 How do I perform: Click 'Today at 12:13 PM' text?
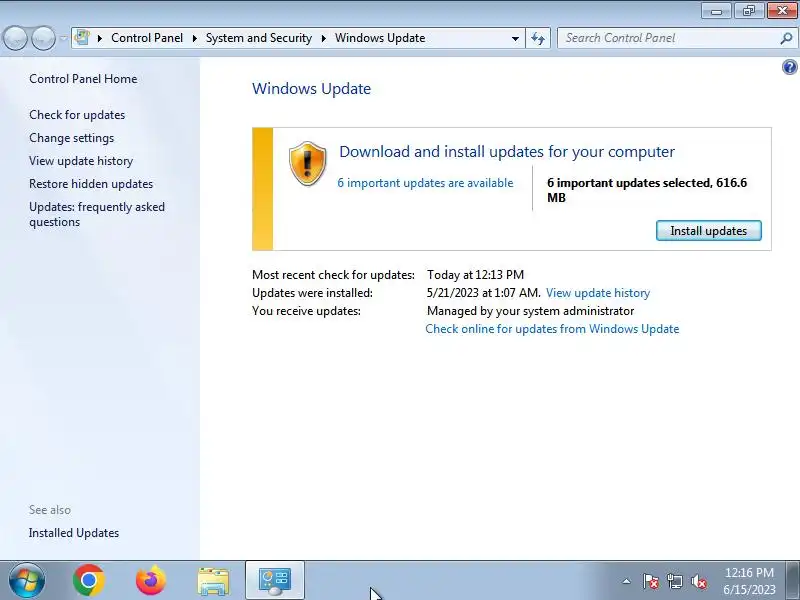[x=476, y=274]
